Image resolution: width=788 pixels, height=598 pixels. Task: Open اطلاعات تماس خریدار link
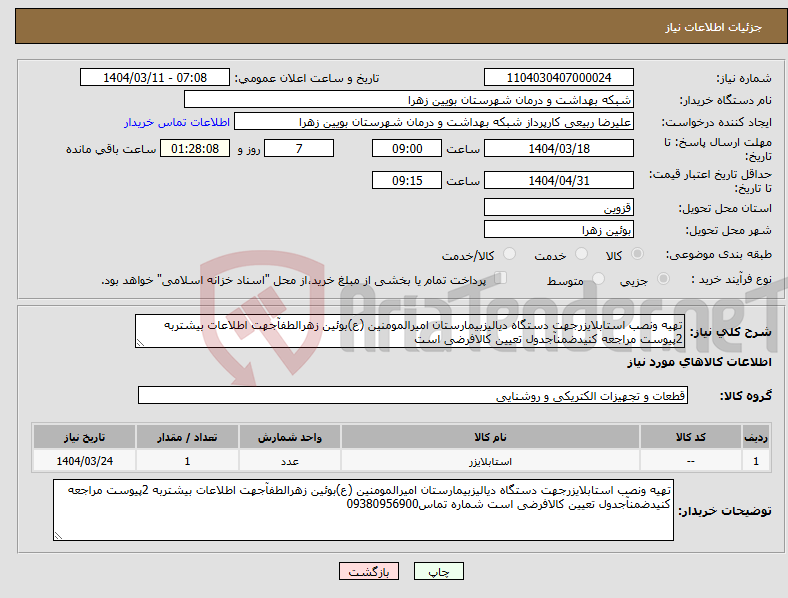pos(177,122)
